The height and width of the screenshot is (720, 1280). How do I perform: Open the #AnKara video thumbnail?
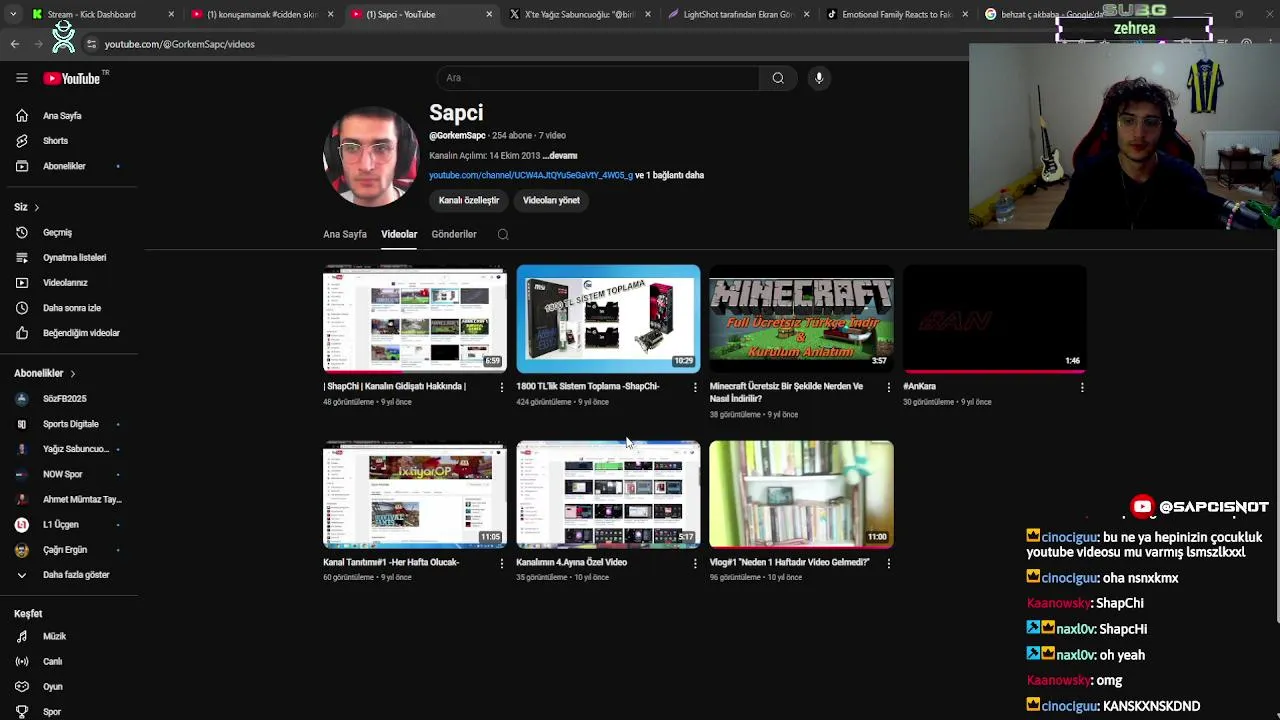(994, 319)
